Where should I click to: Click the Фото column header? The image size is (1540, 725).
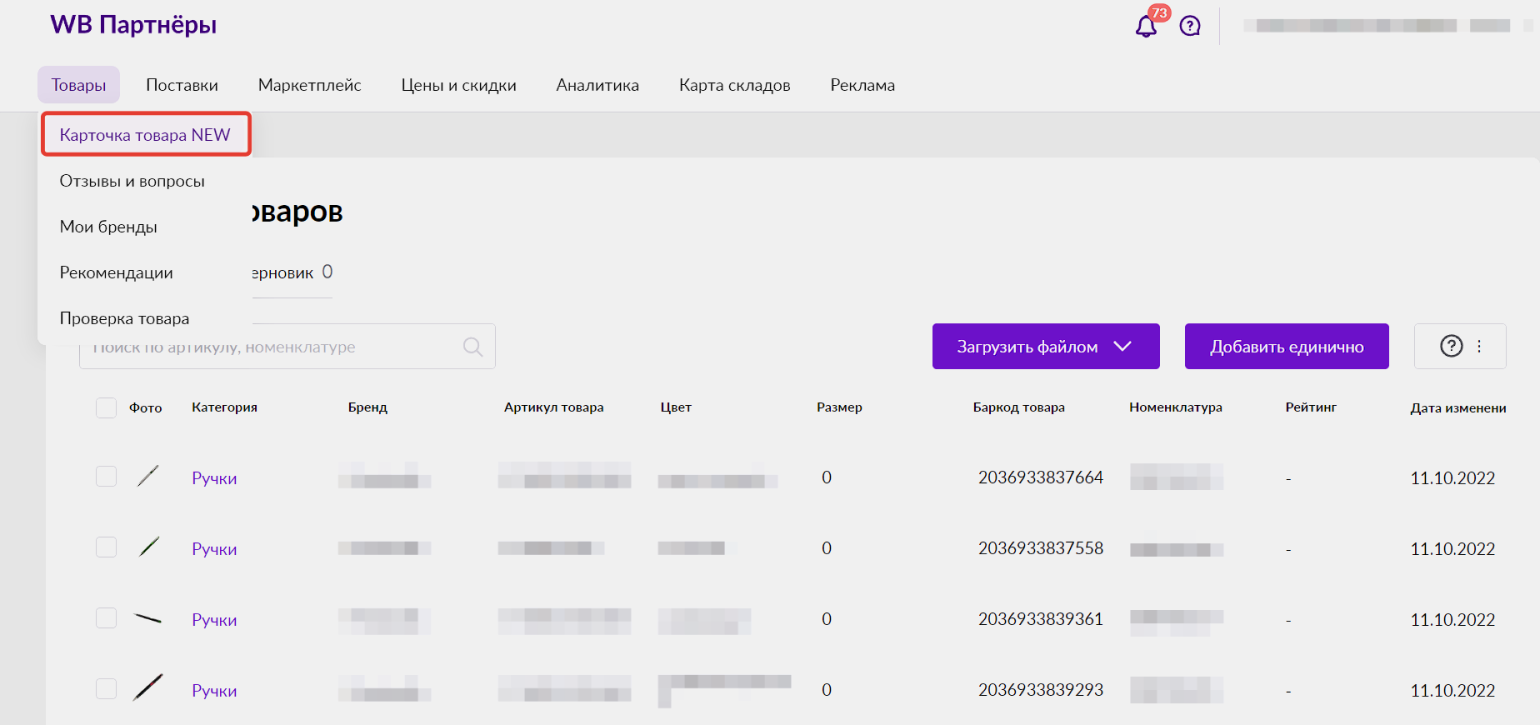coord(146,407)
